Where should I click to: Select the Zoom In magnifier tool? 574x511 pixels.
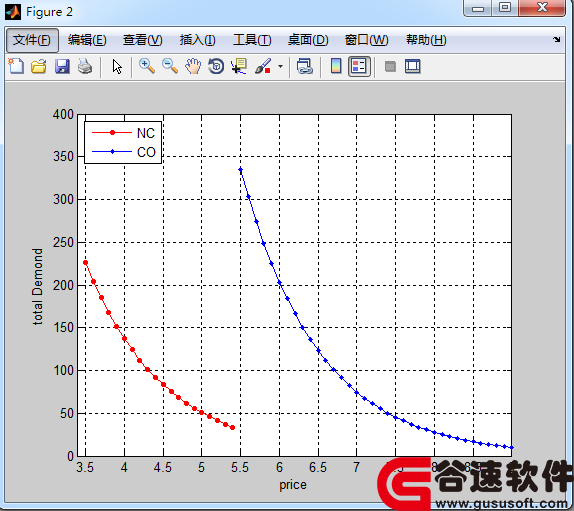147,67
